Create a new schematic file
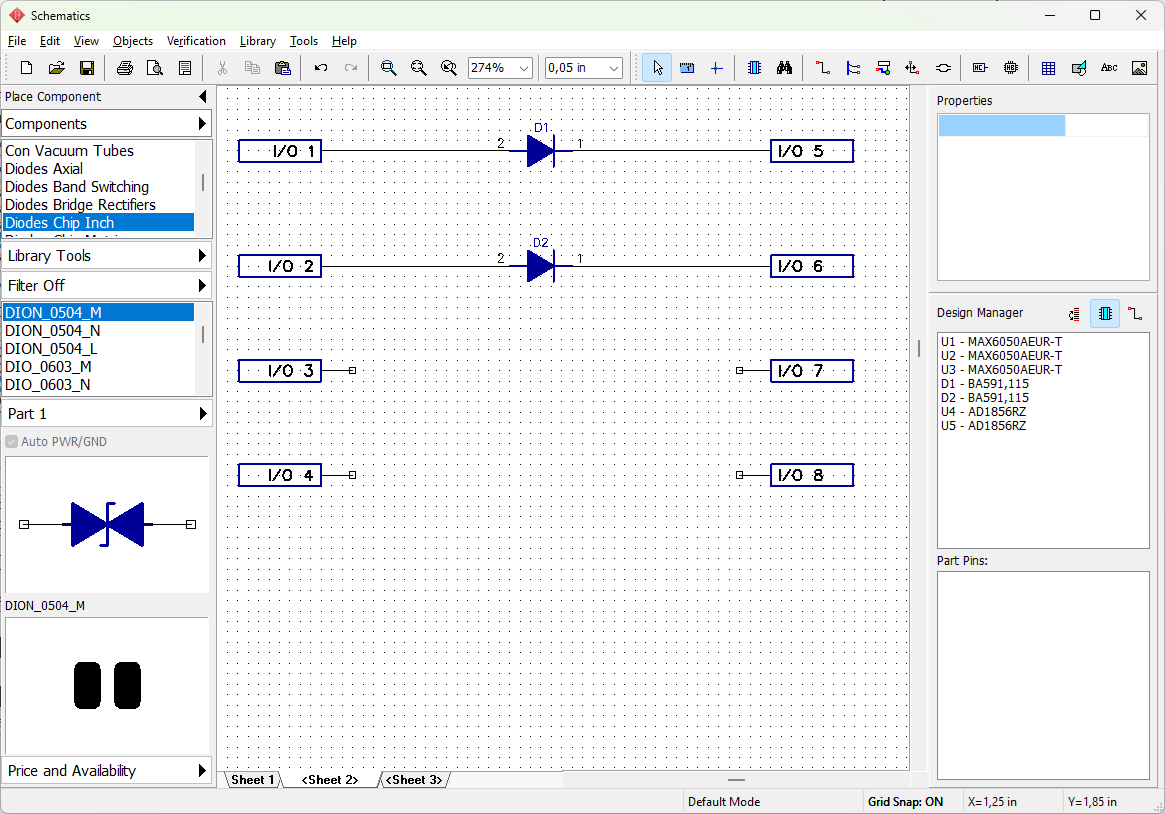1165x814 pixels. click(x=26, y=68)
